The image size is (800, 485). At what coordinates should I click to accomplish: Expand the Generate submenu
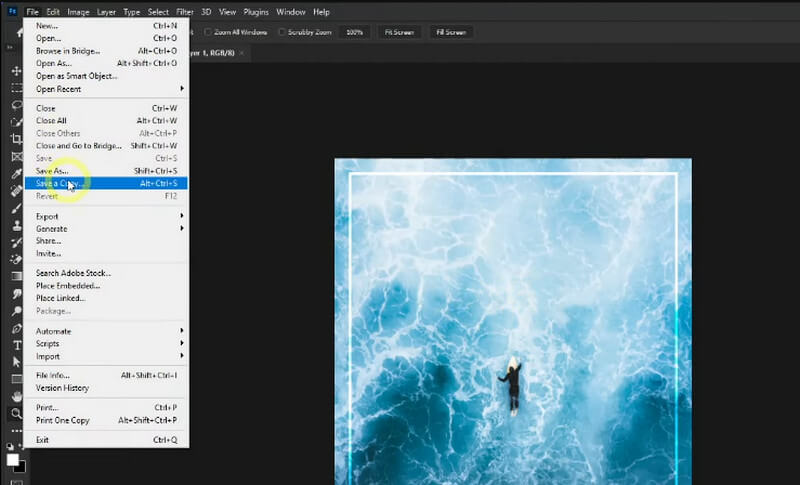106,228
